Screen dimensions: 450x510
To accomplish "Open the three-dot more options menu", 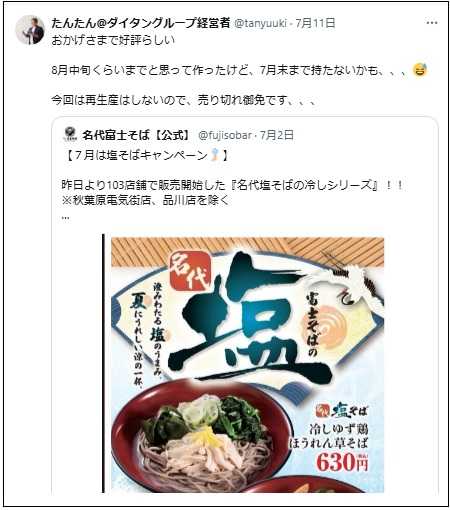I will coord(432,23).
